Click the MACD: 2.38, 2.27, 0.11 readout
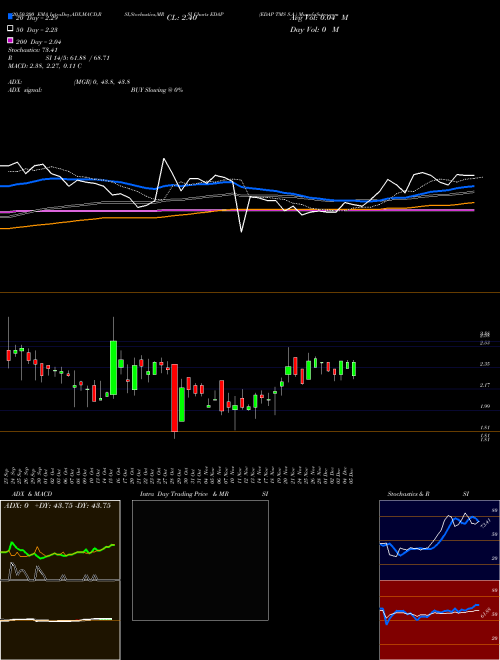500x660 pixels. (x=45, y=66)
